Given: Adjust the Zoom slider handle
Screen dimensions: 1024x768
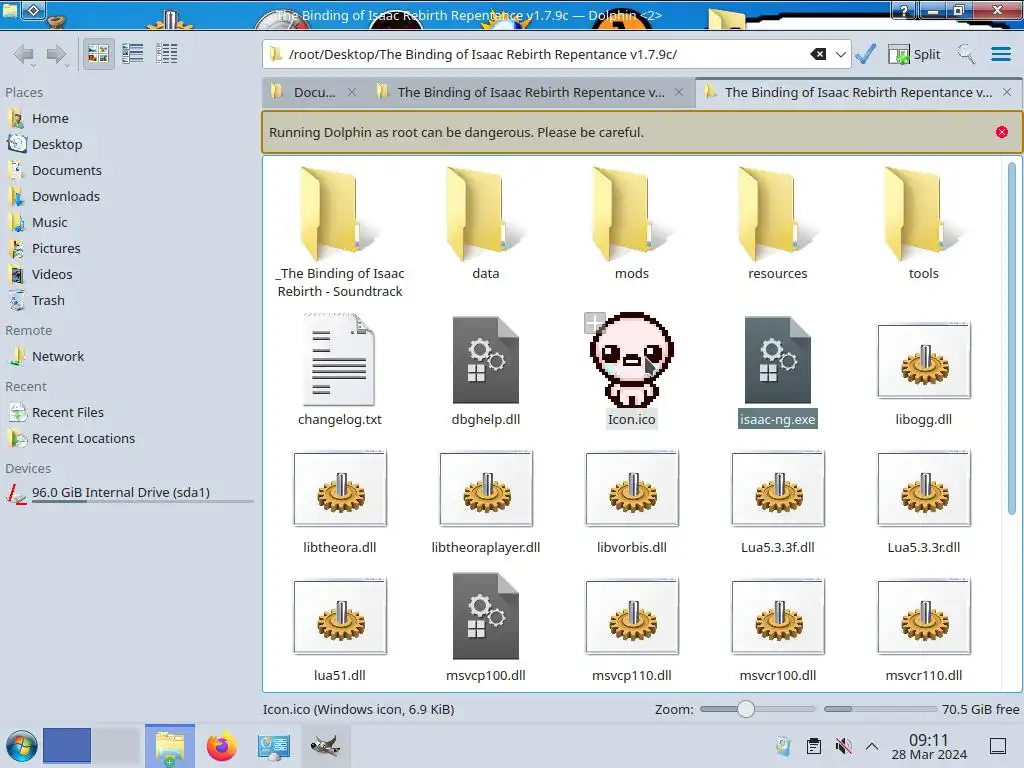Looking at the screenshot, I should [x=745, y=709].
